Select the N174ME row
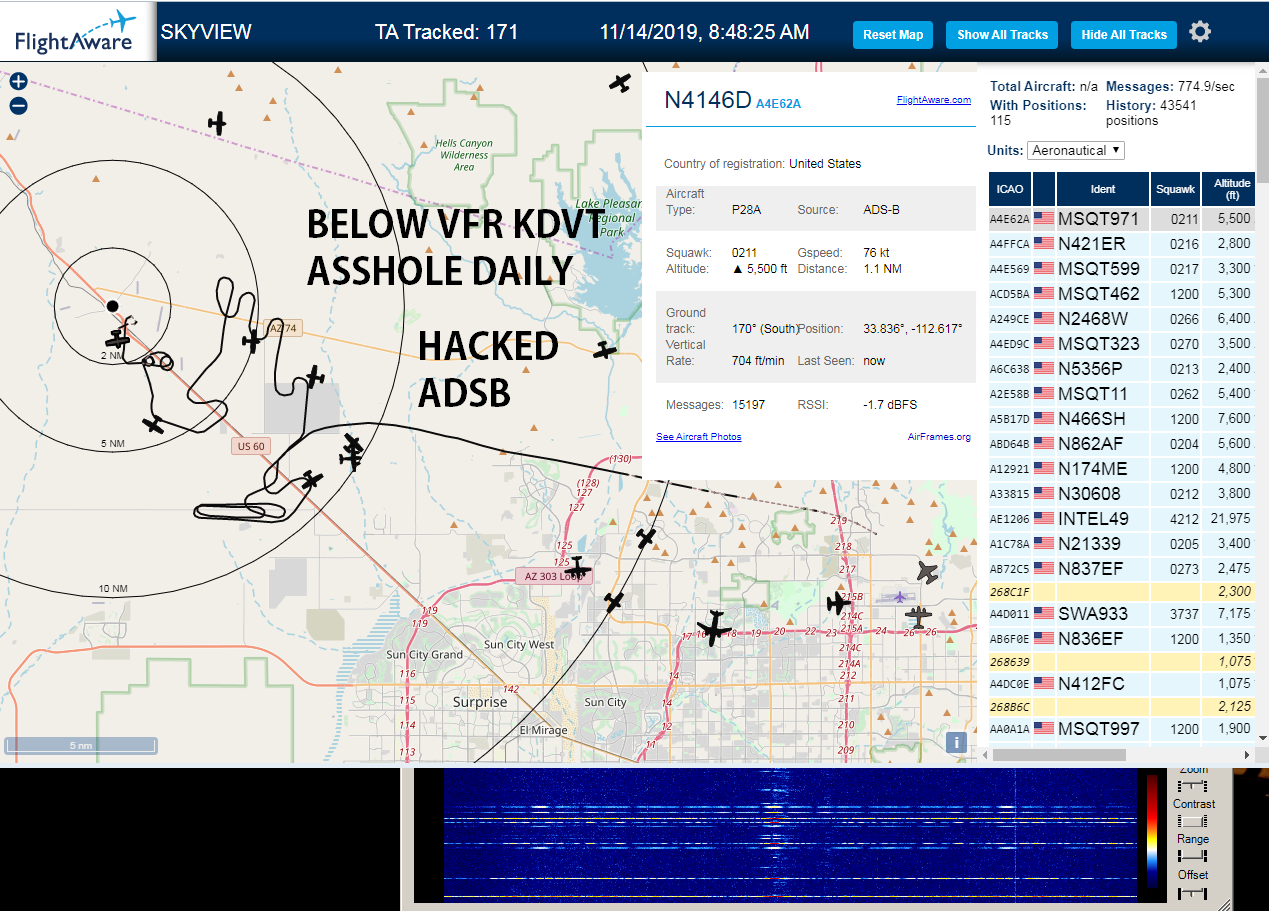The width and height of the screenshot is (1269, 911). pos(1122,468)
